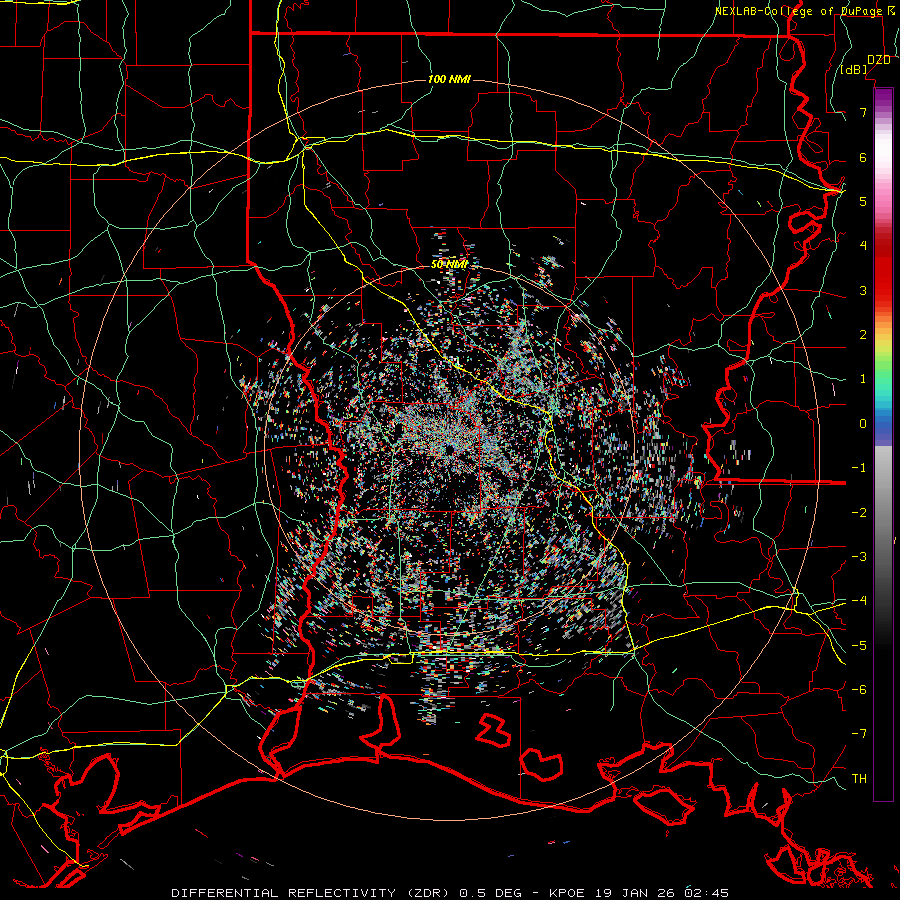Click the "4" value on the dB scale
Screen dimensions: 900x900
coord(863,246)
